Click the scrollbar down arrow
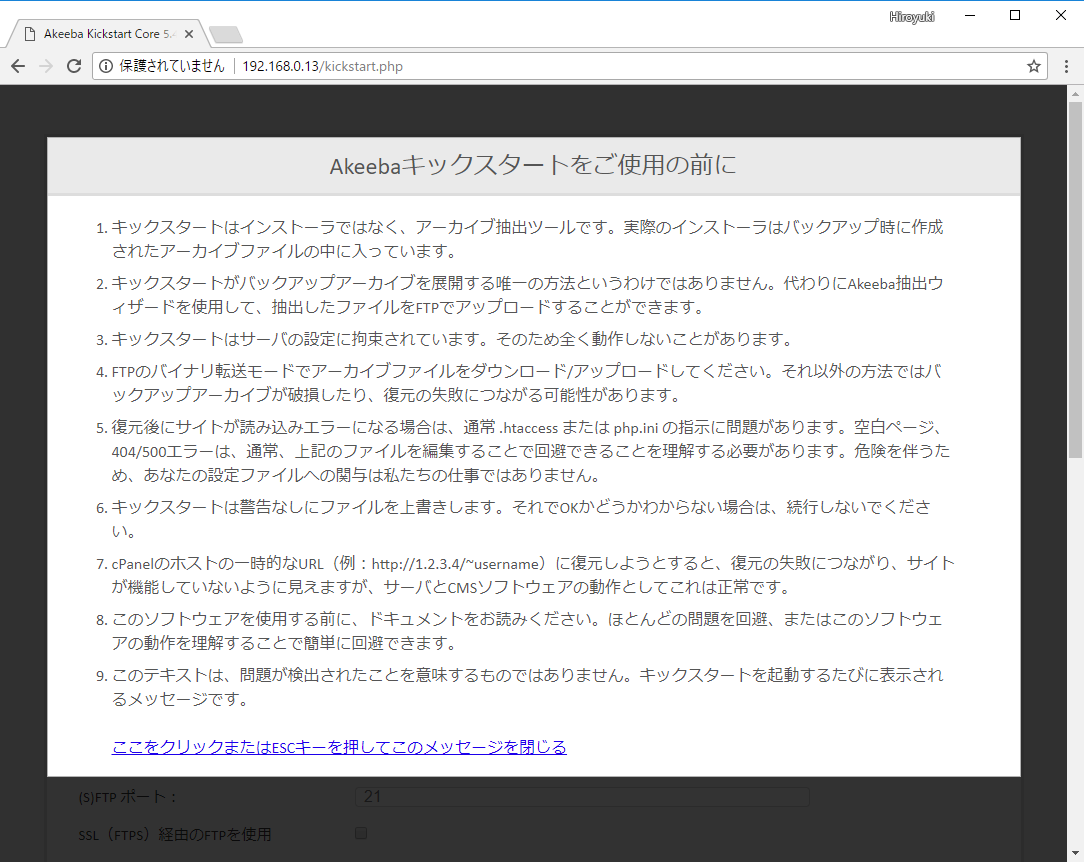1084x862 pixels. (x=1075, y=854)
